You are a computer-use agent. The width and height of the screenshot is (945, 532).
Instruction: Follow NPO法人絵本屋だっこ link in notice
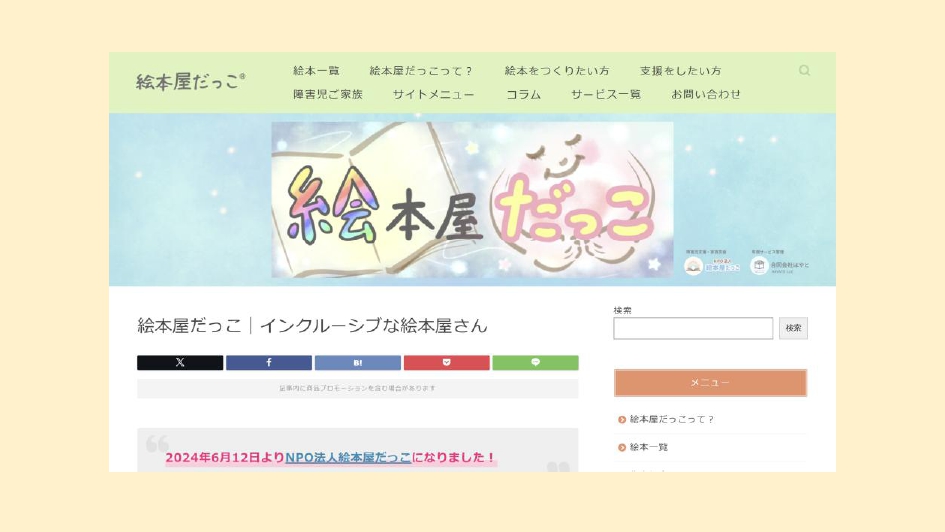pyautogui.click(x=348, y=457)
